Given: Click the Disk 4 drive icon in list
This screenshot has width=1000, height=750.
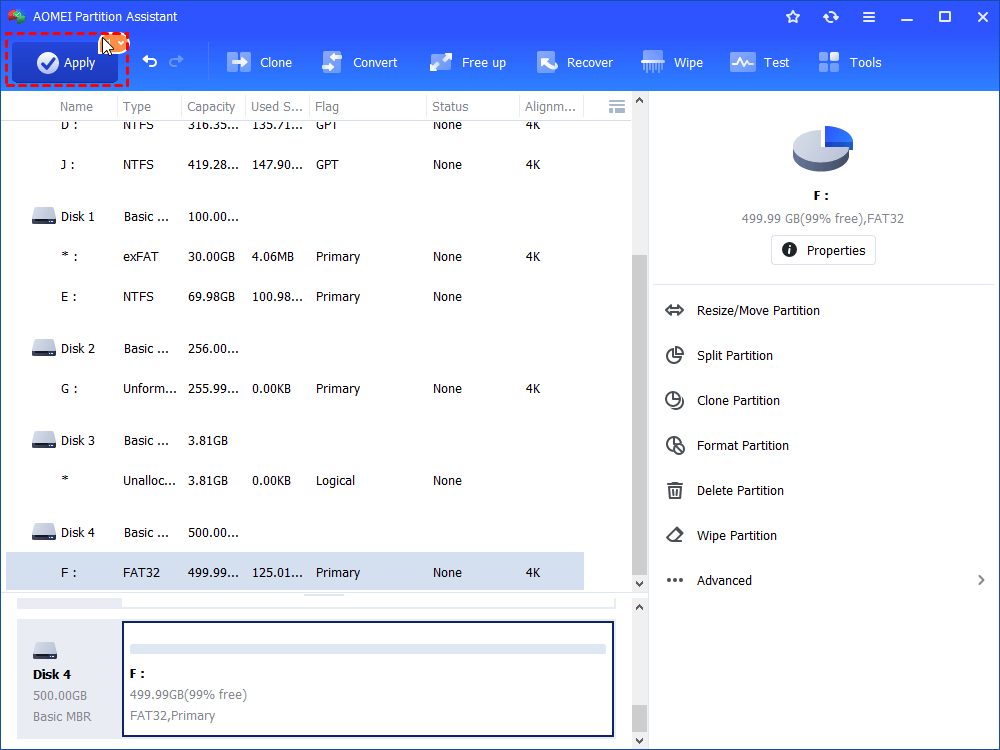Looking at the screenshot, I should [x=44, y=532].
